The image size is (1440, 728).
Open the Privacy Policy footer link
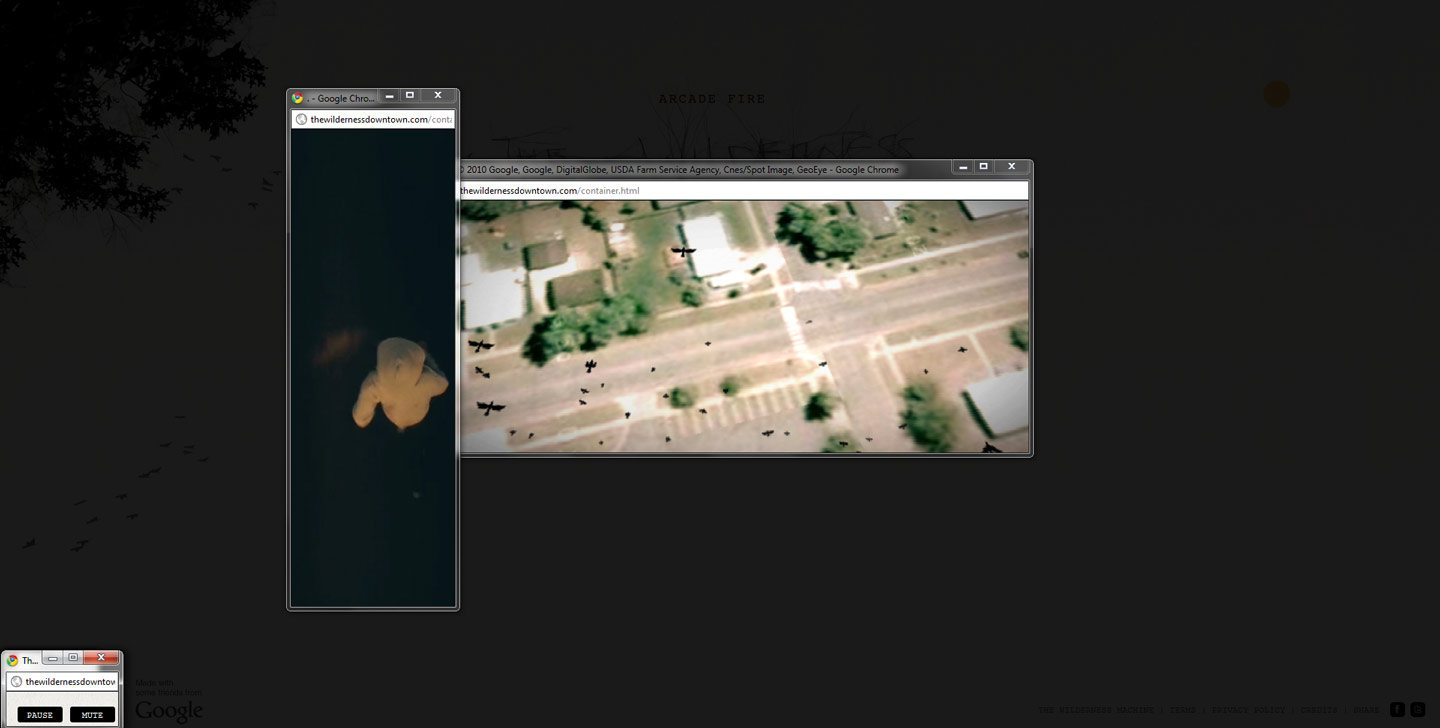(x=1248, y=710)
